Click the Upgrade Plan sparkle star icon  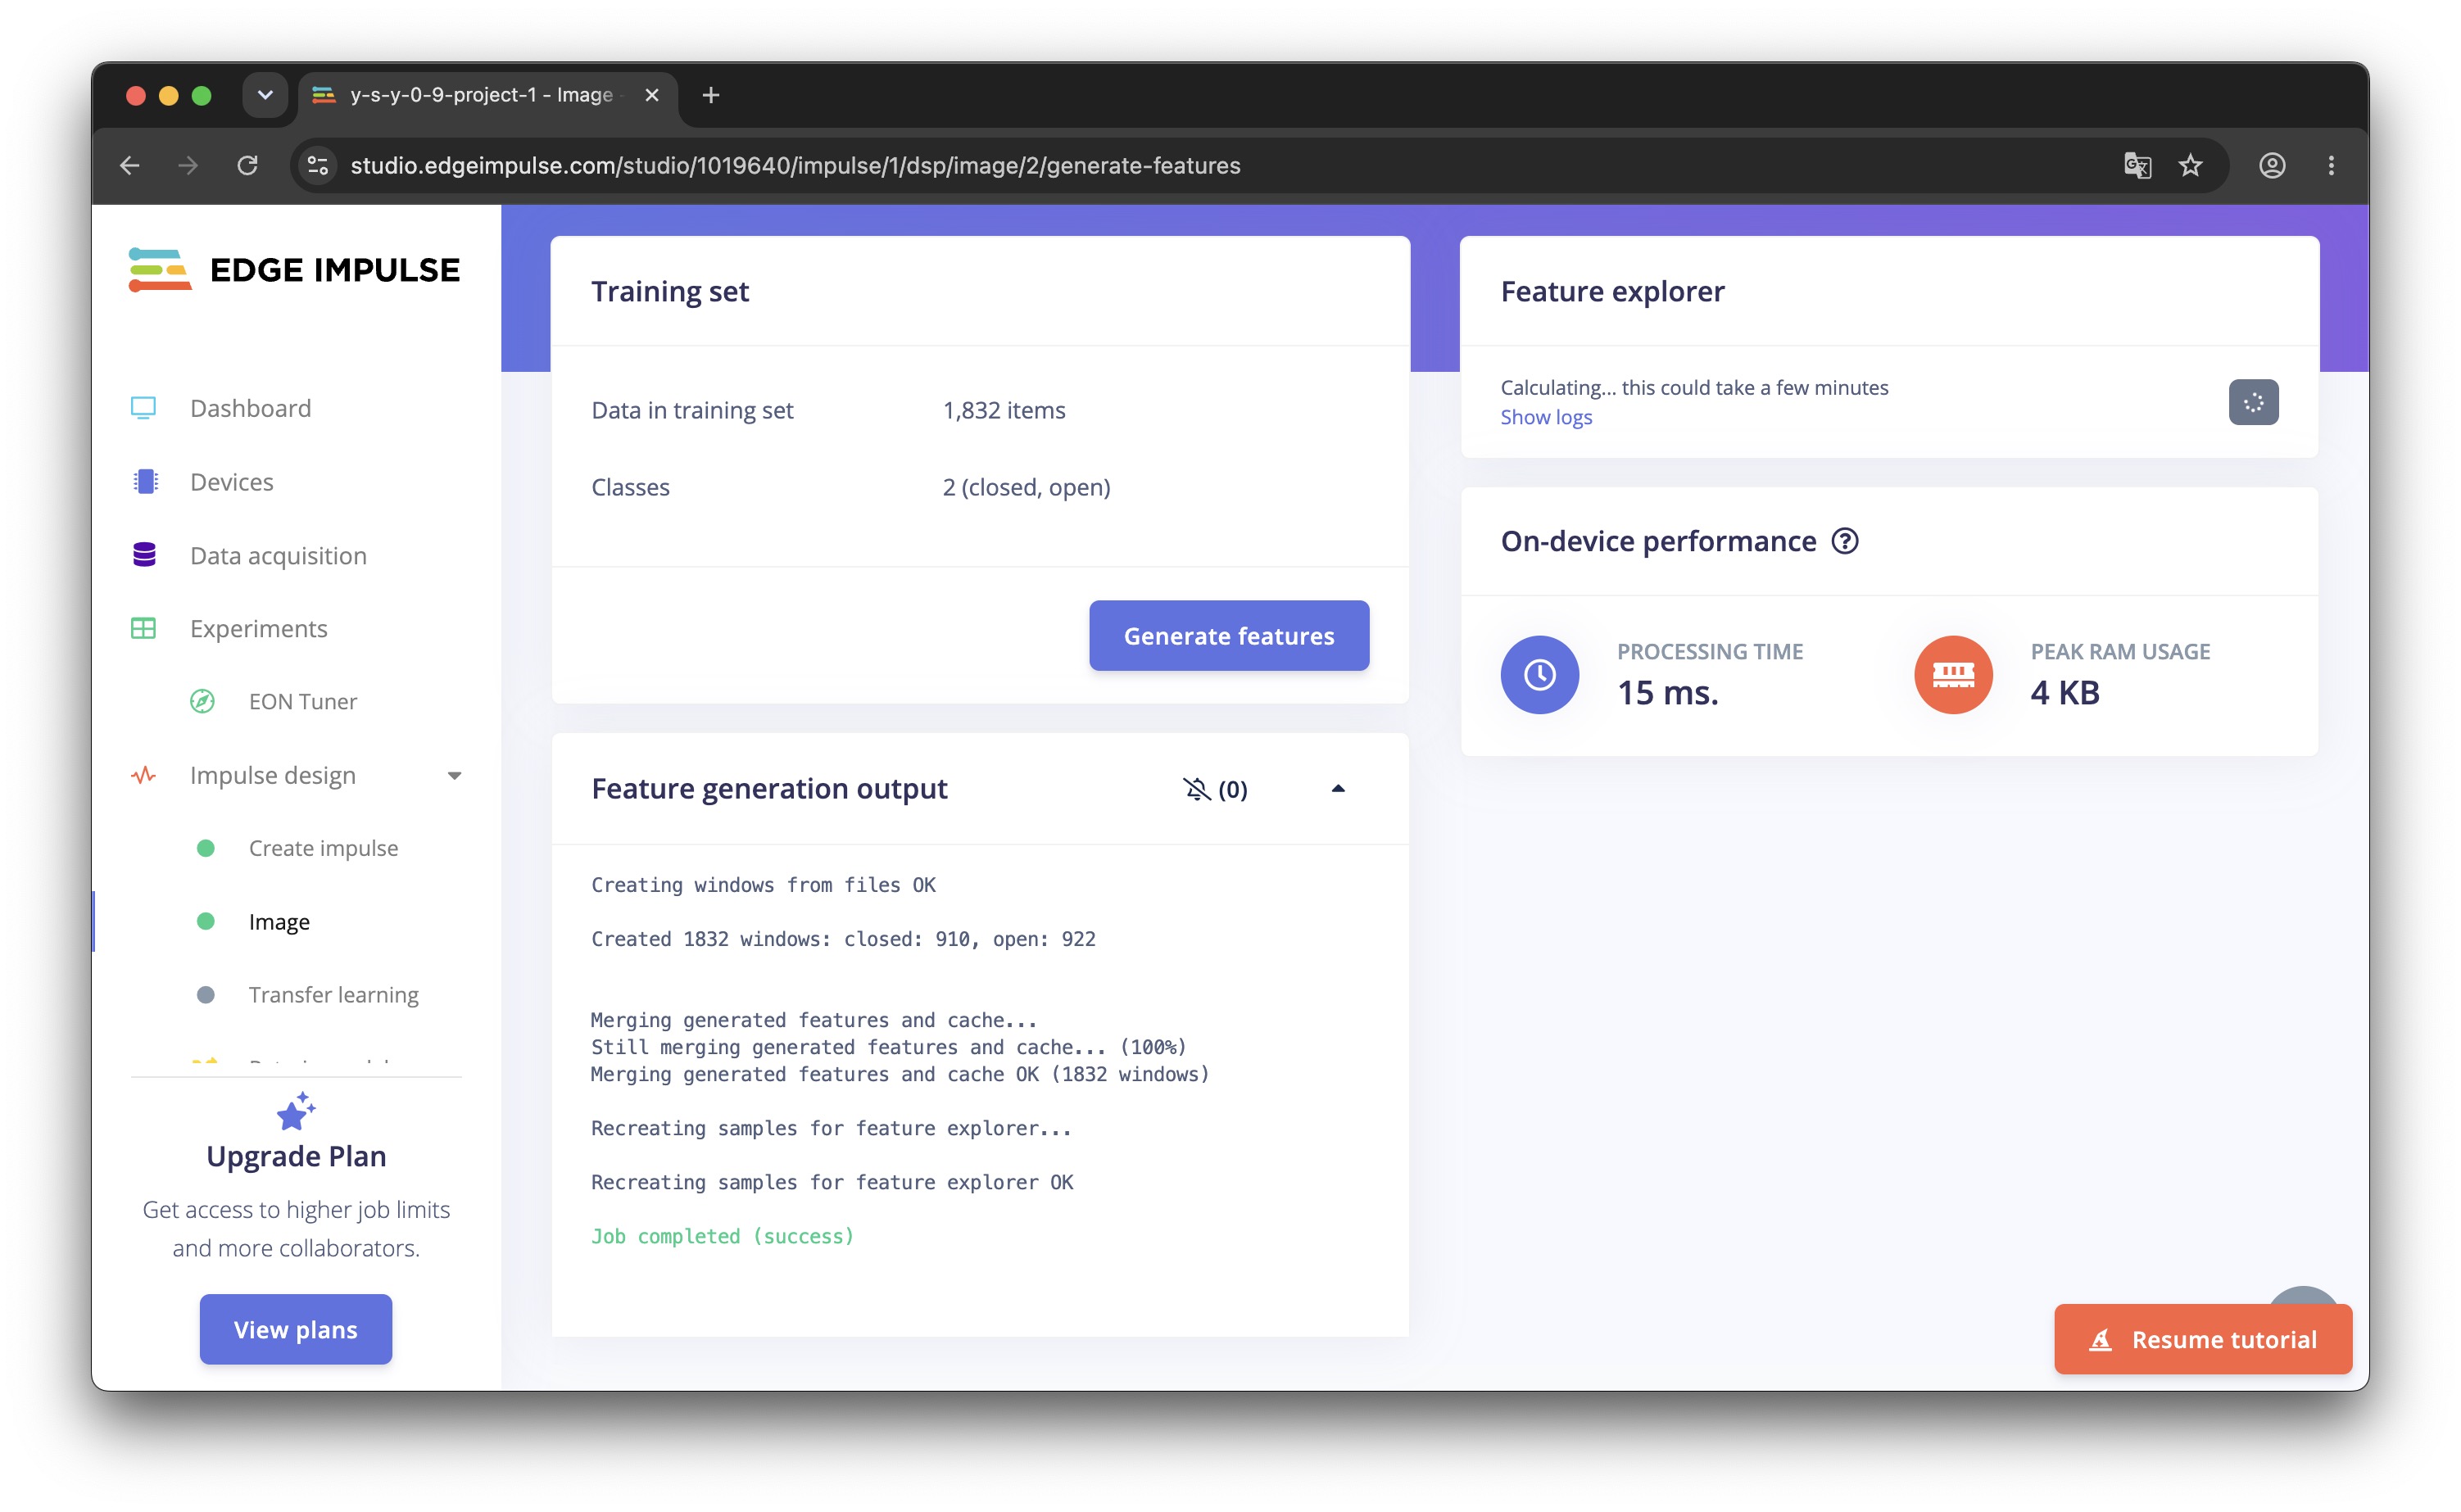click(x=296, y=1112)
